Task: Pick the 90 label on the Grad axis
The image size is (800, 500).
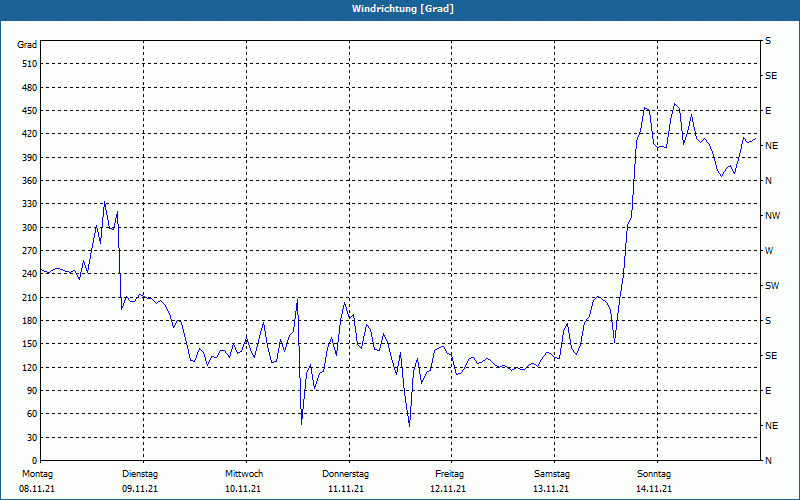Action: [32, 391]
